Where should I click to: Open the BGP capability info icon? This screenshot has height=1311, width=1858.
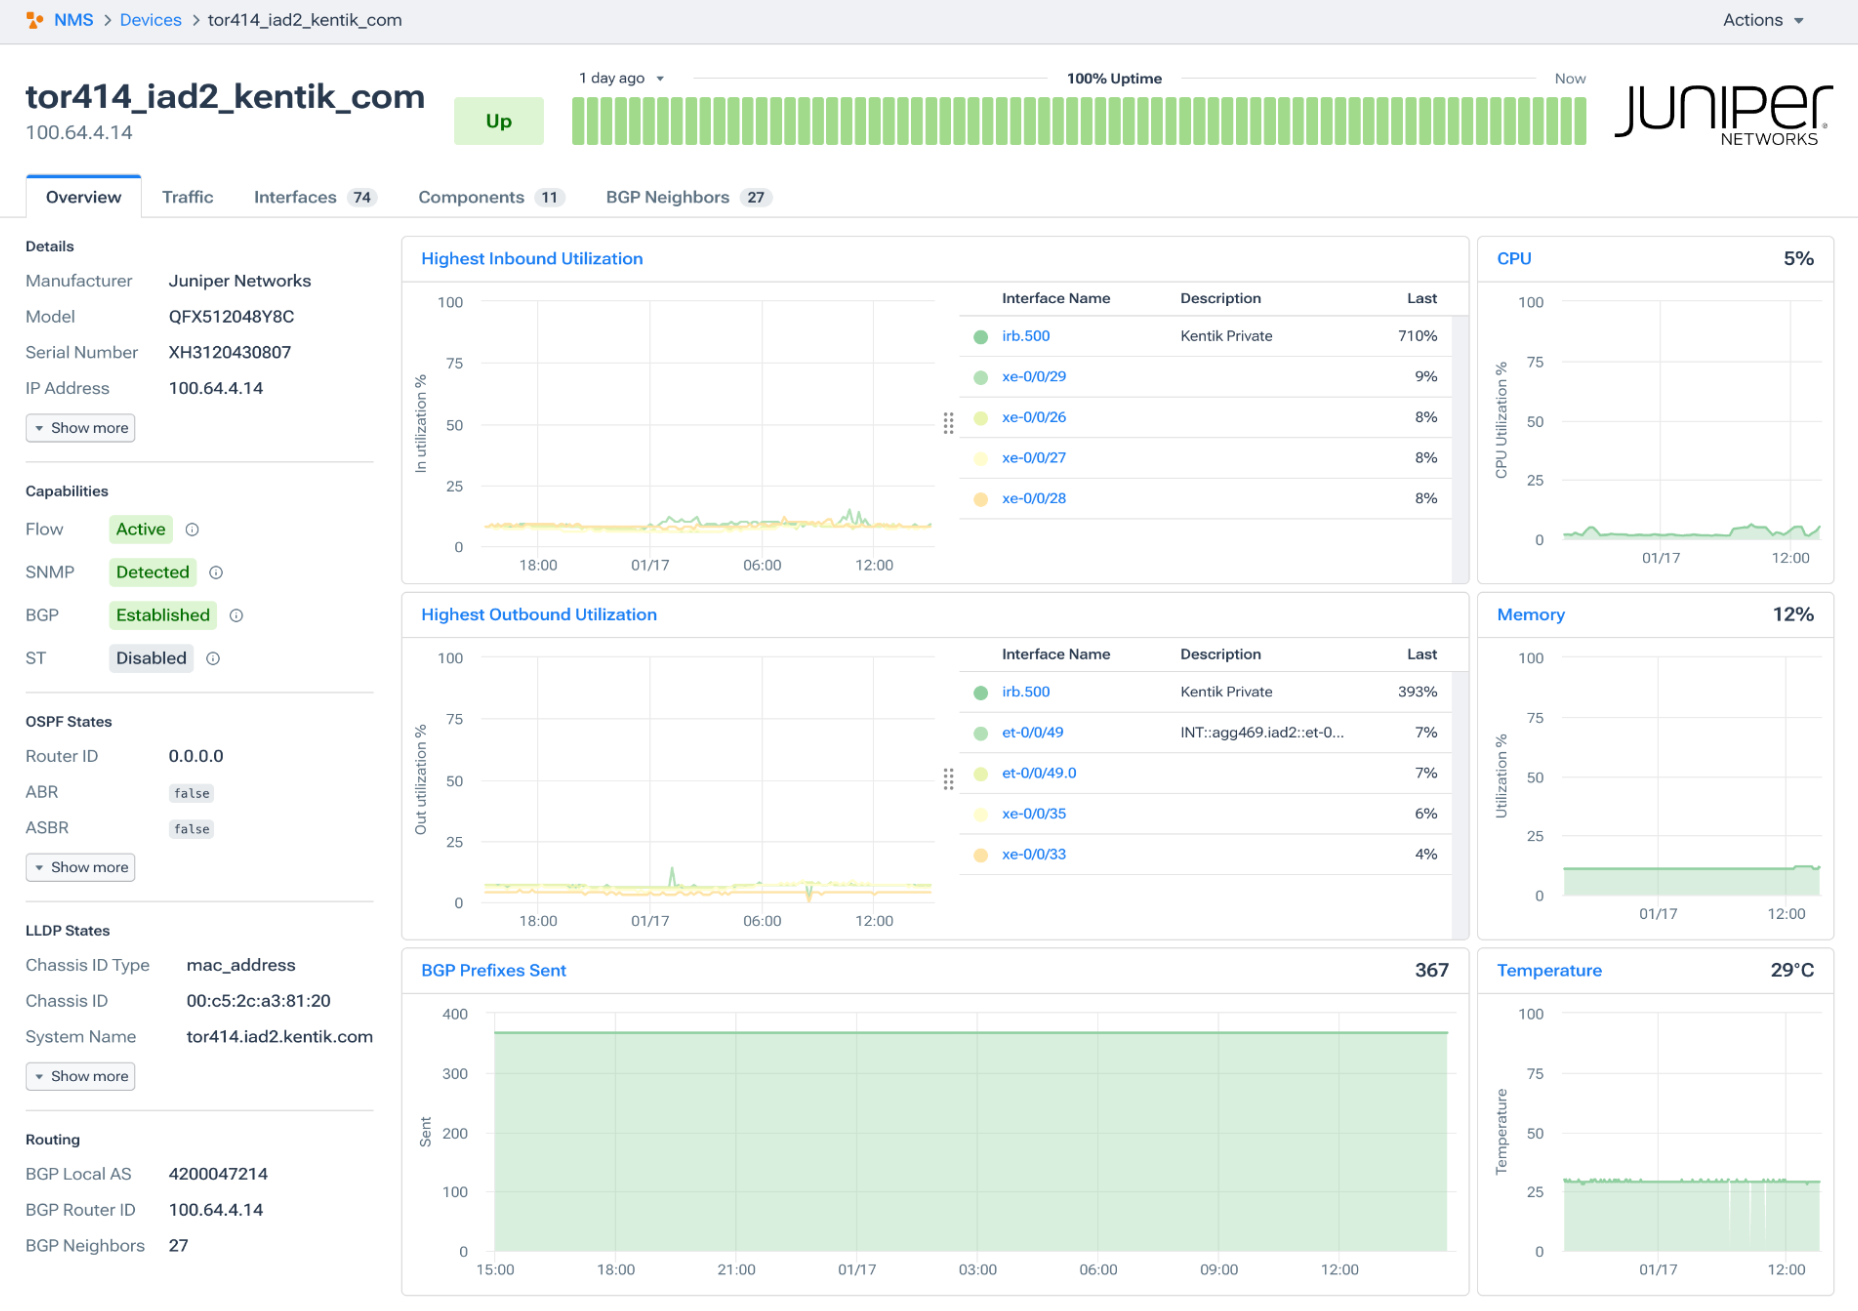[x=236, y=616]
